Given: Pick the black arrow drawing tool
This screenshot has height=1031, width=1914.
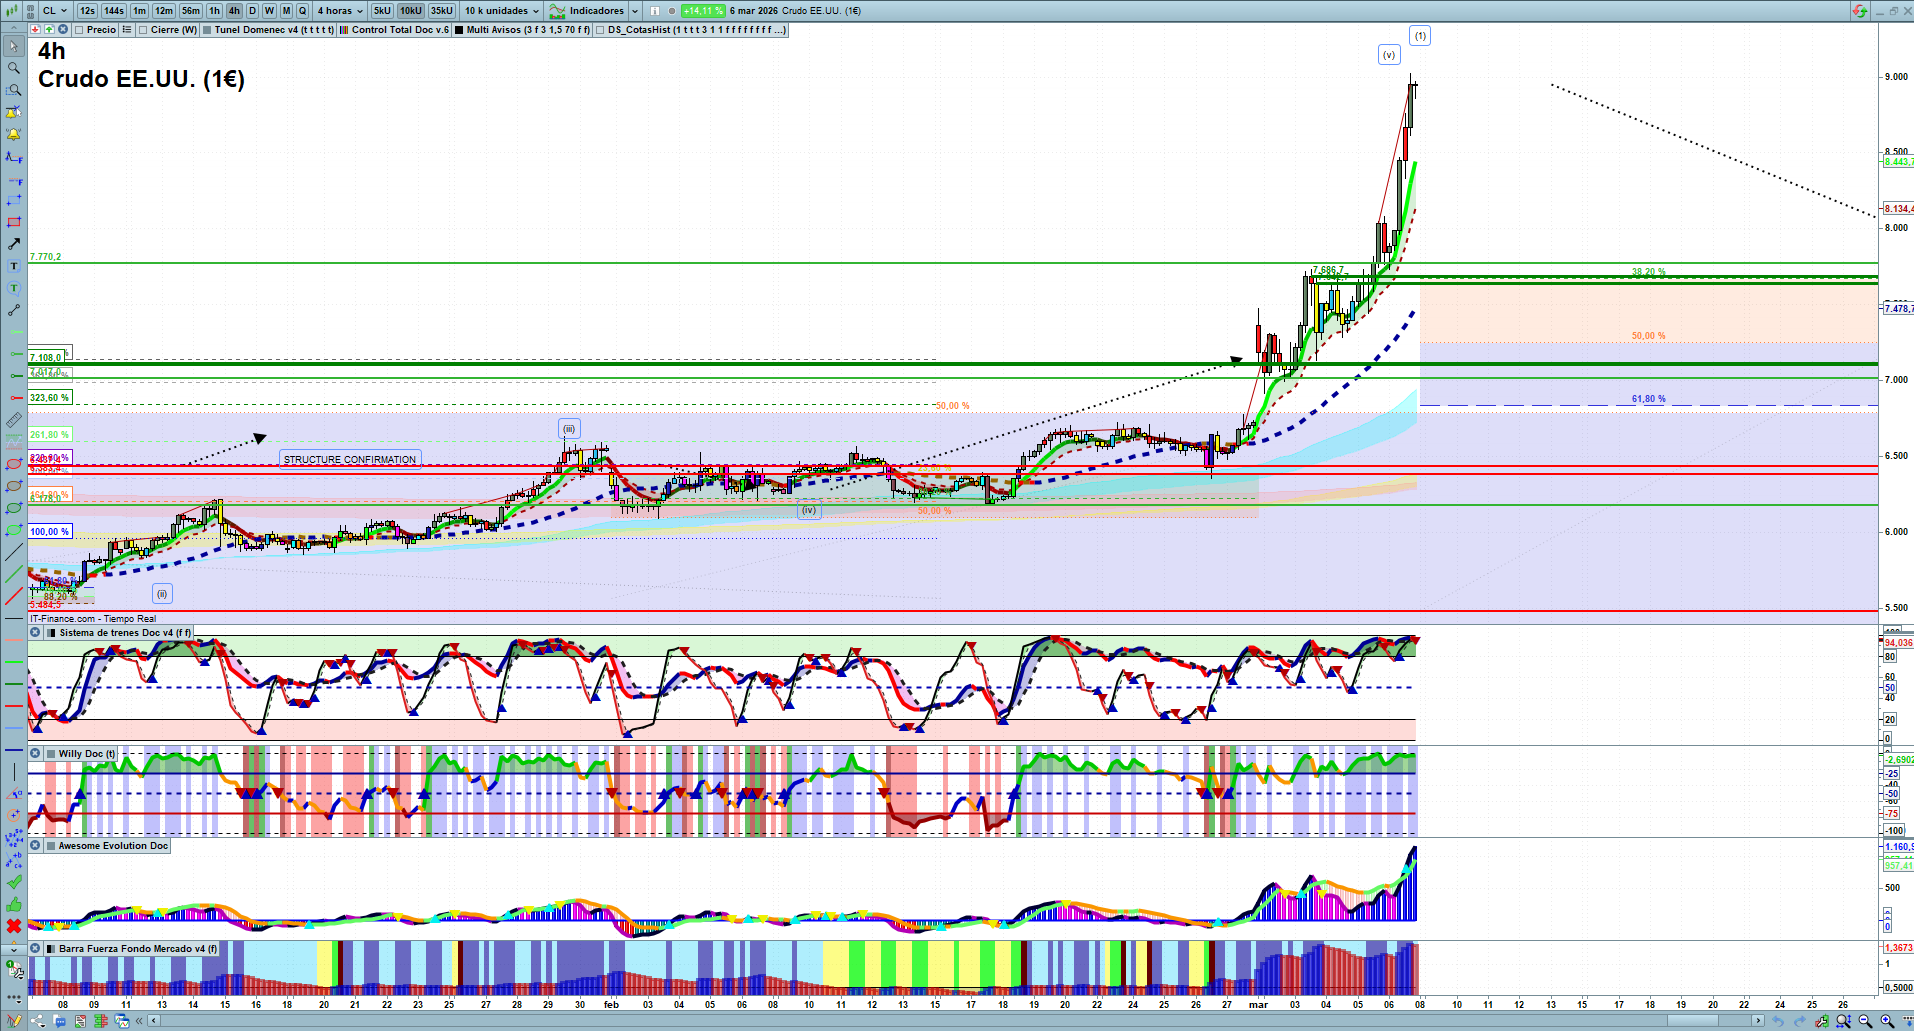Looking at the screenshot, I should point(14,244).
